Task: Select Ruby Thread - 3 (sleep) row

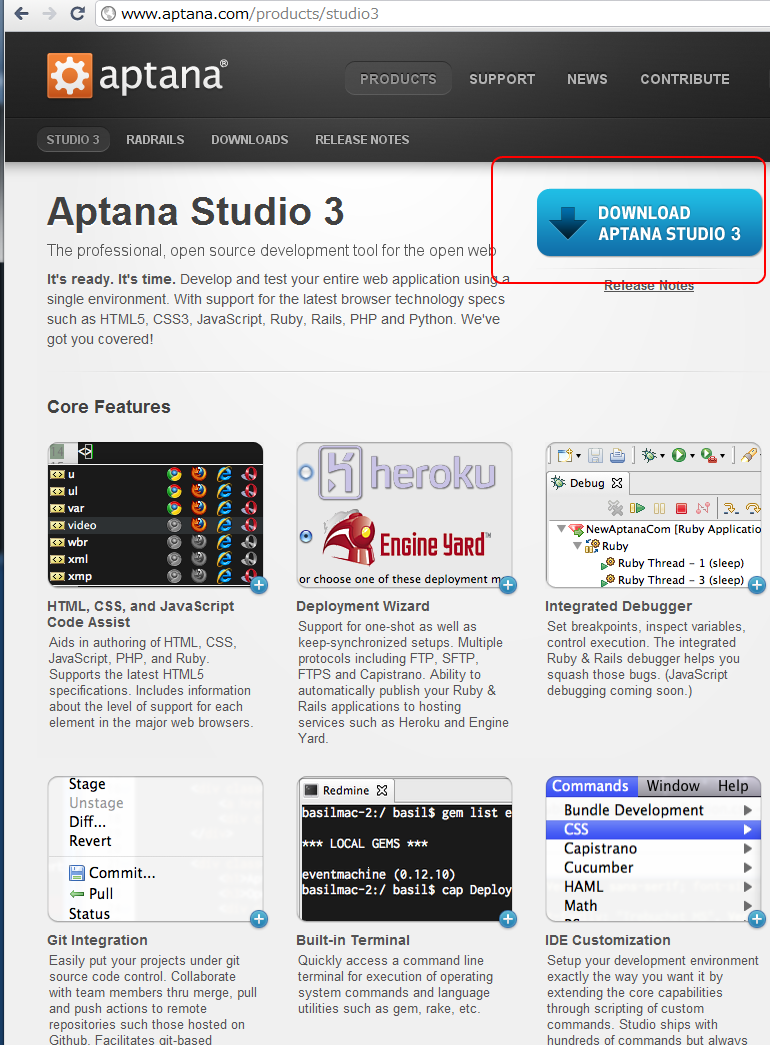Action: pos(672,580)
